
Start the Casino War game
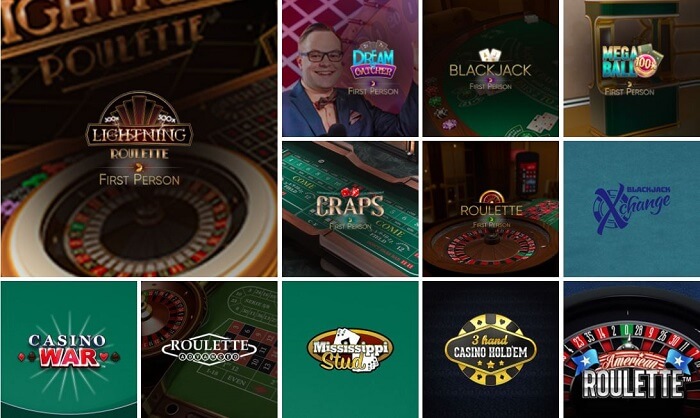(x=69, y=350)
